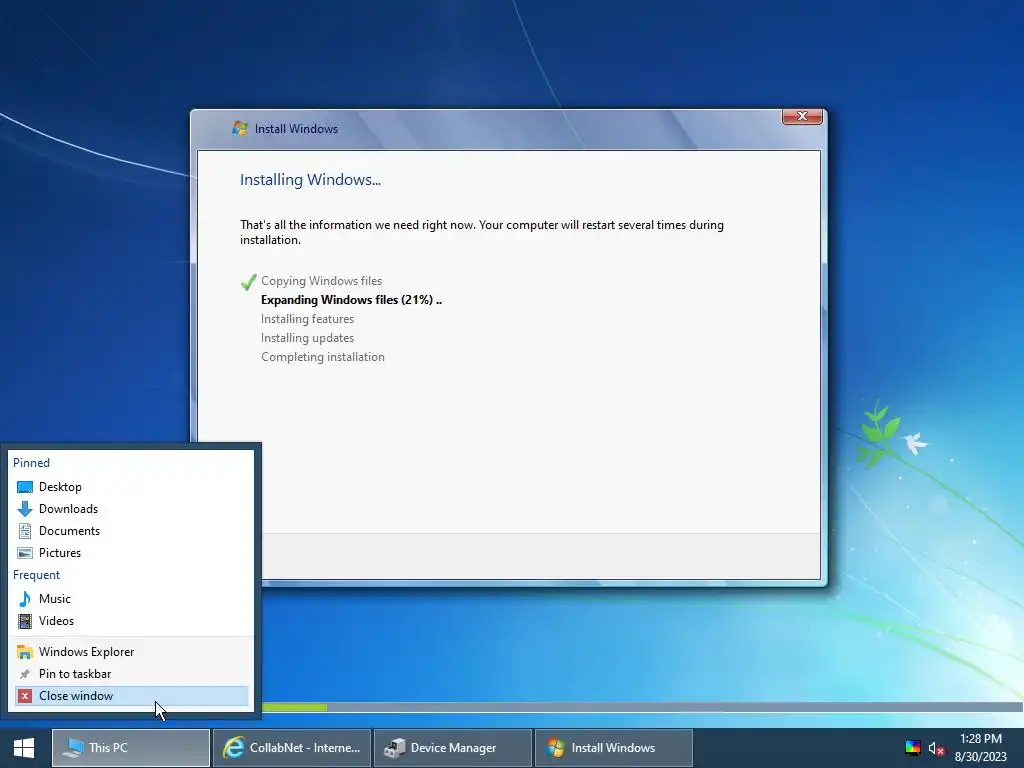Click 'Installing features' step text
The image size is (1024, 768).
tap(308, 319)
